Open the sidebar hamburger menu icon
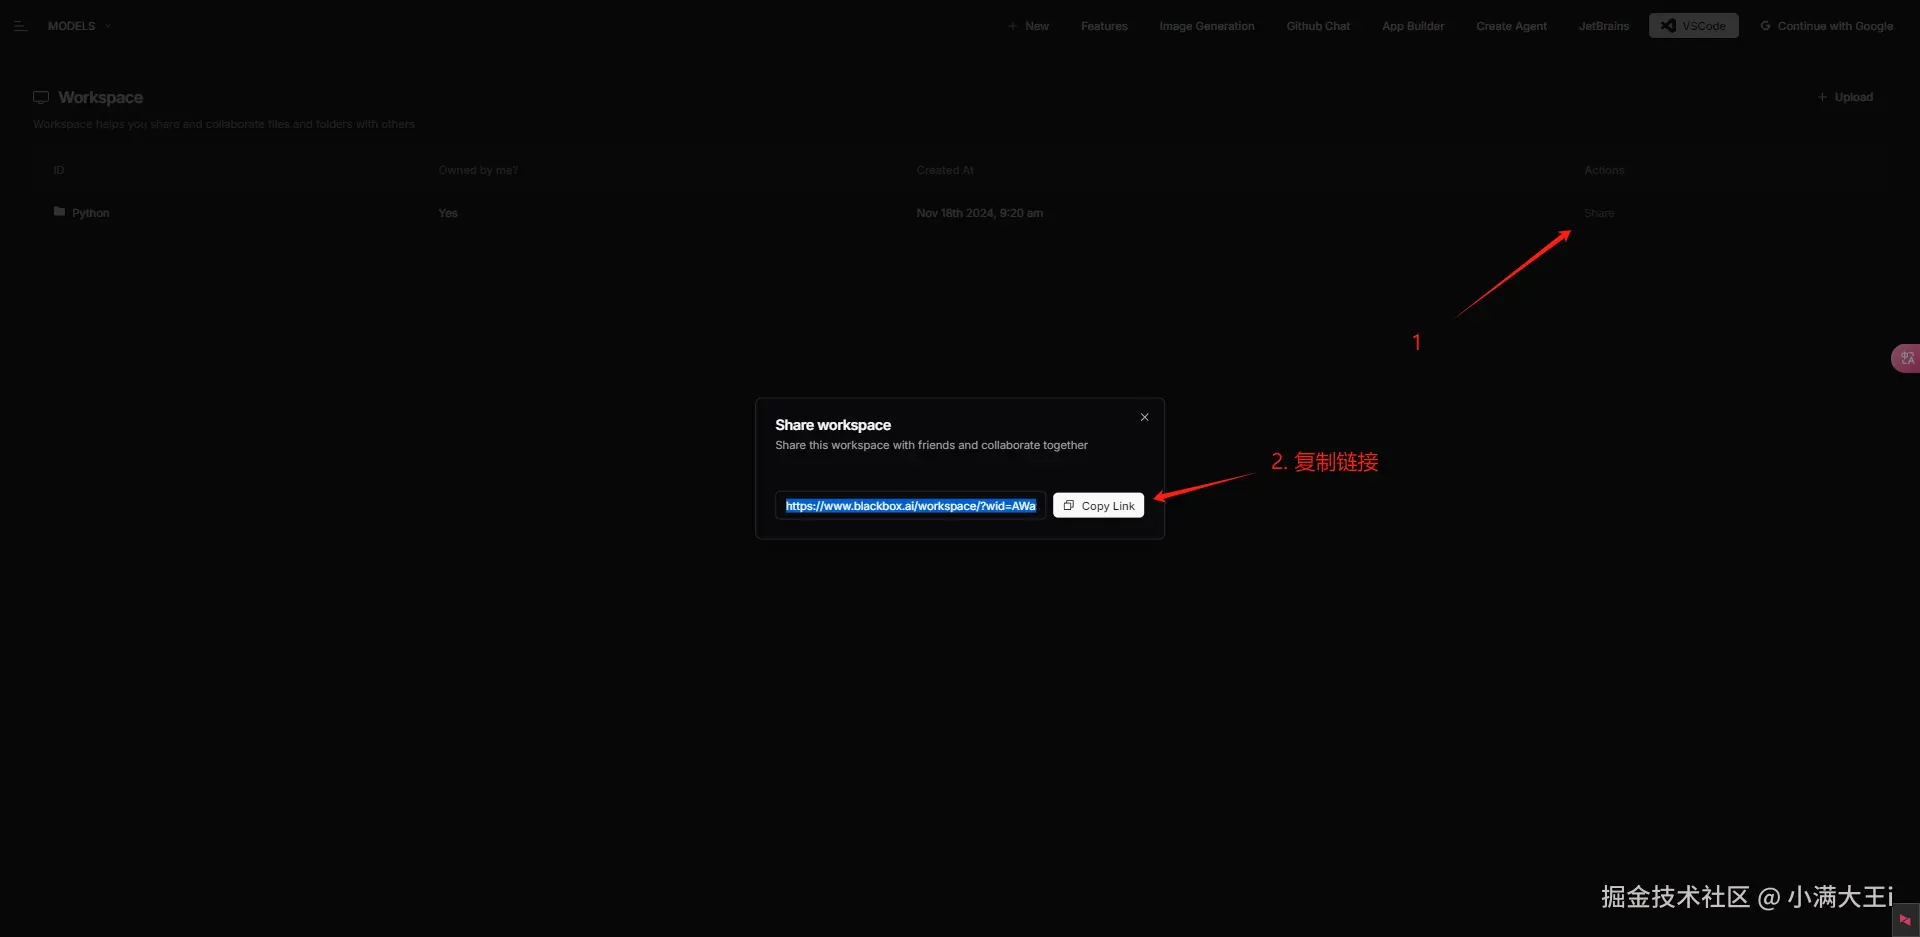This screenshot has height=937, width=1920. 20,26
